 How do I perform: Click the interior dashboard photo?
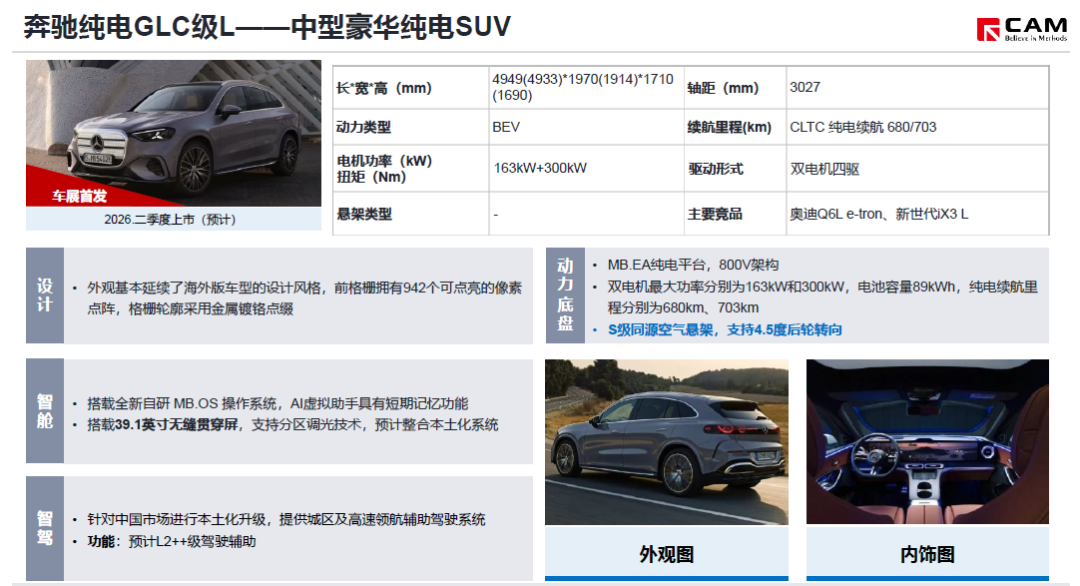928,442
